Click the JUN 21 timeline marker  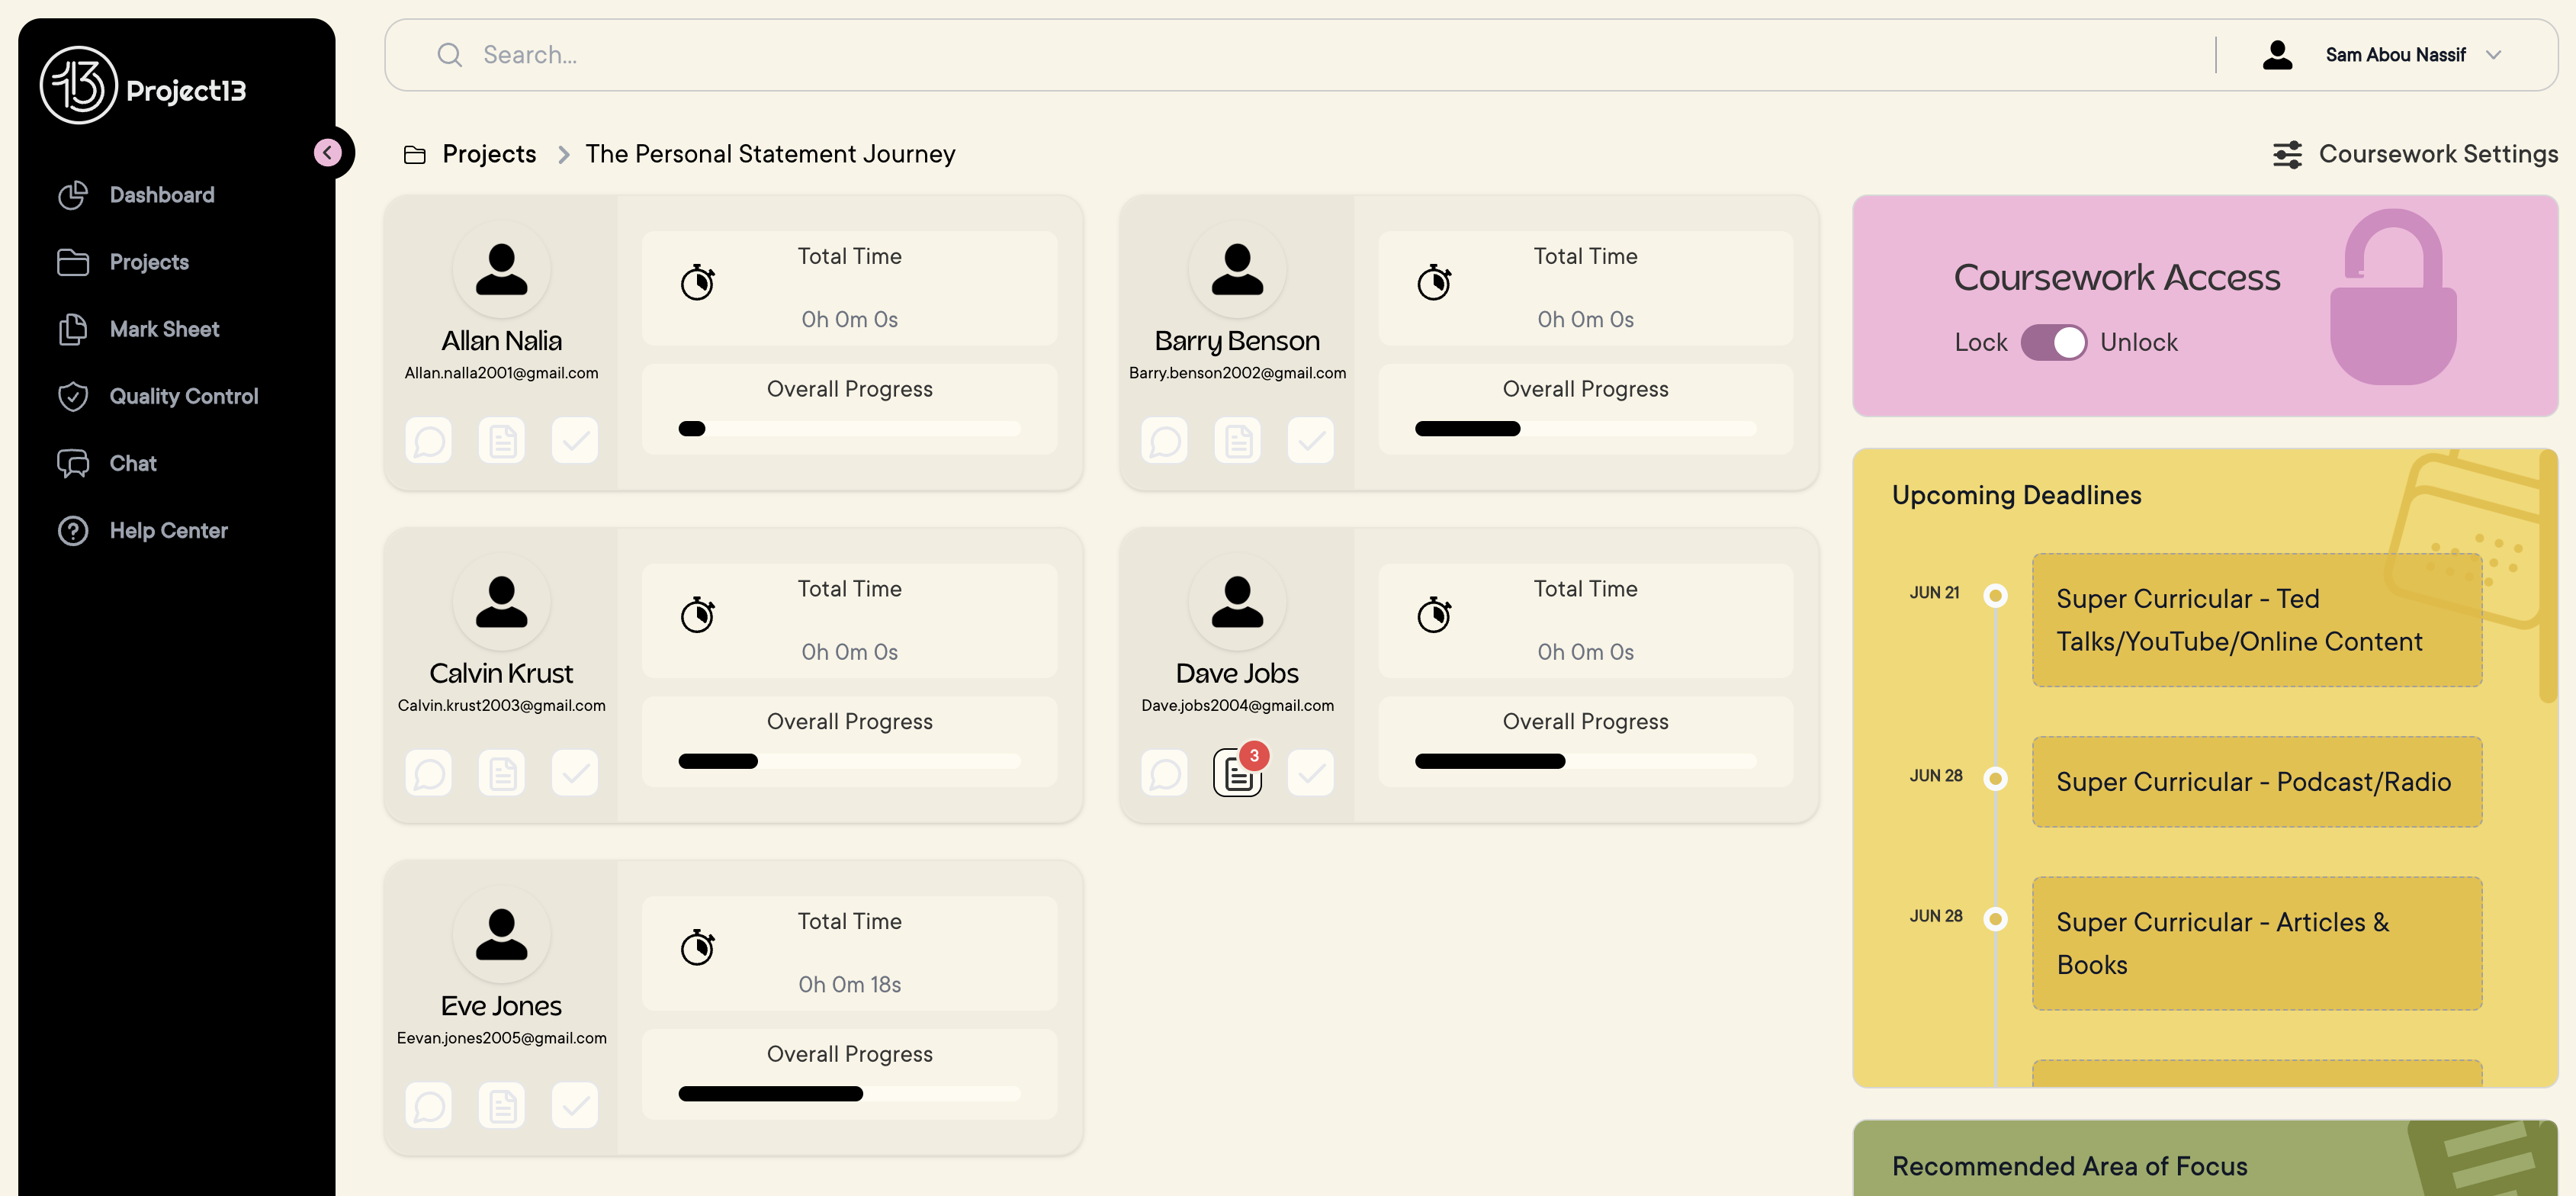click(1995, 596)
